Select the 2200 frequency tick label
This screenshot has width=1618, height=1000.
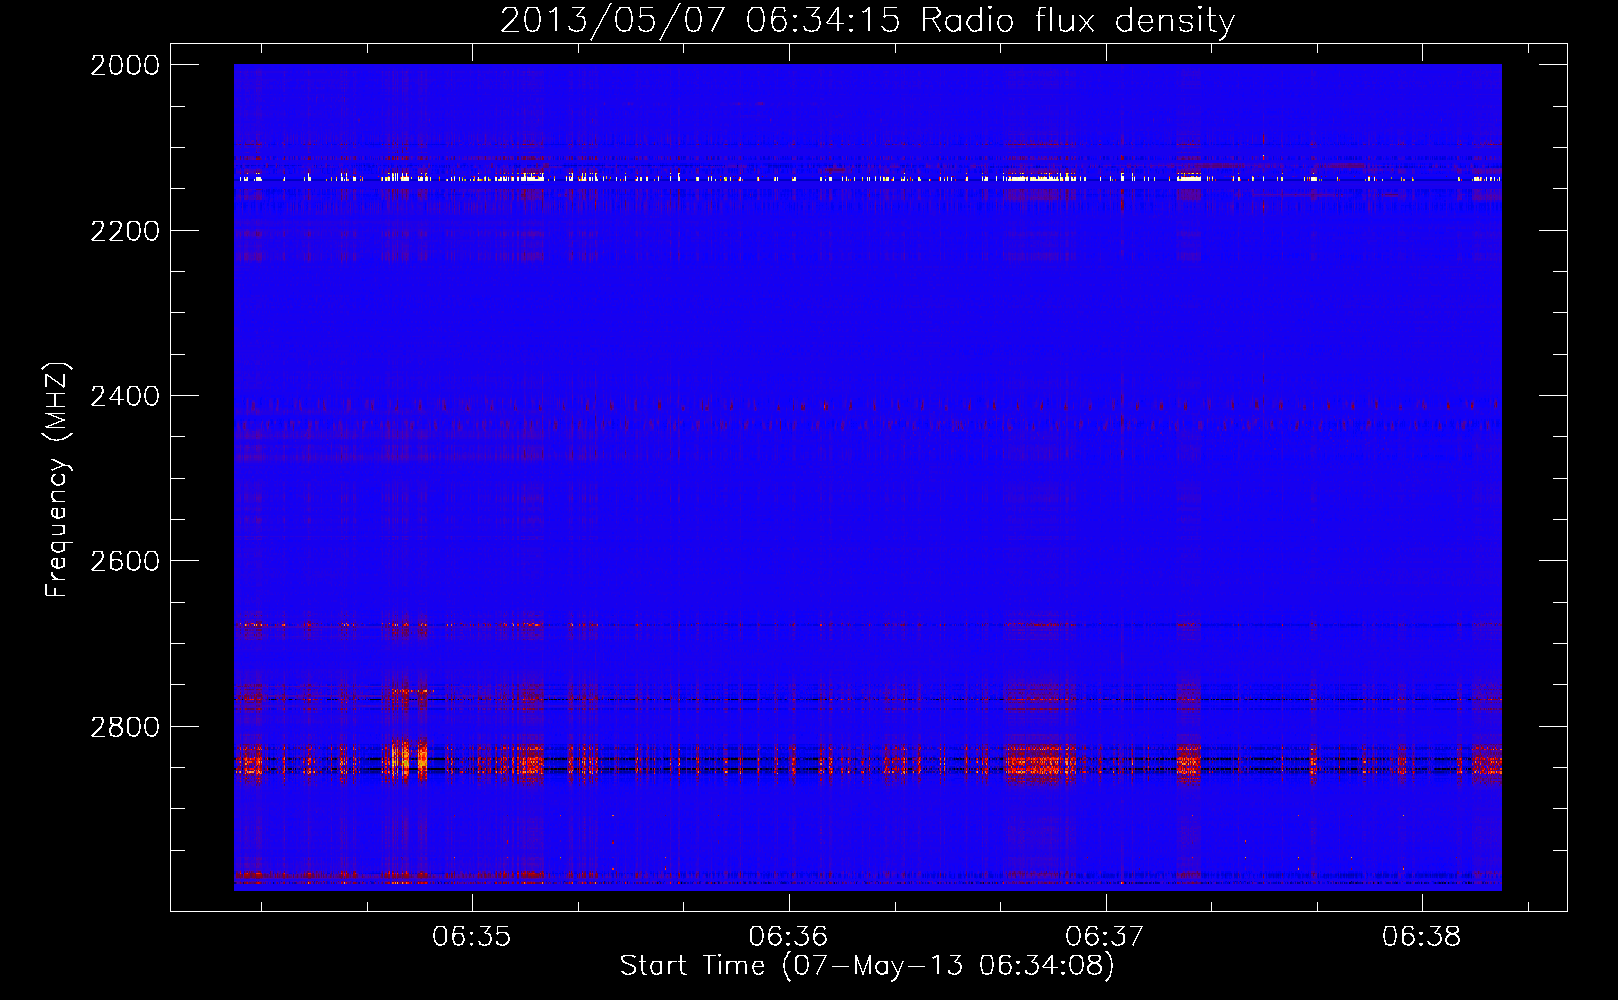[x=125, y=231]
